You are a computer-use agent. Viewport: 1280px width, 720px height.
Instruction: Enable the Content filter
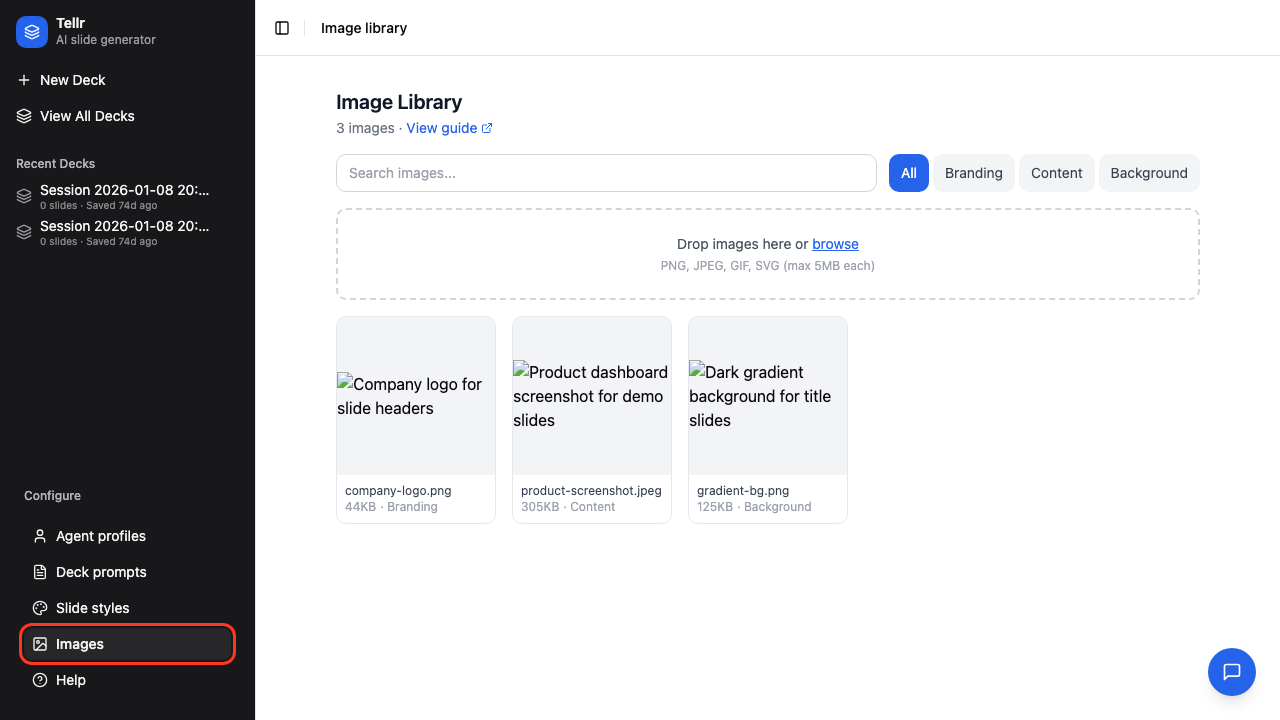[x=1056, y=173]
